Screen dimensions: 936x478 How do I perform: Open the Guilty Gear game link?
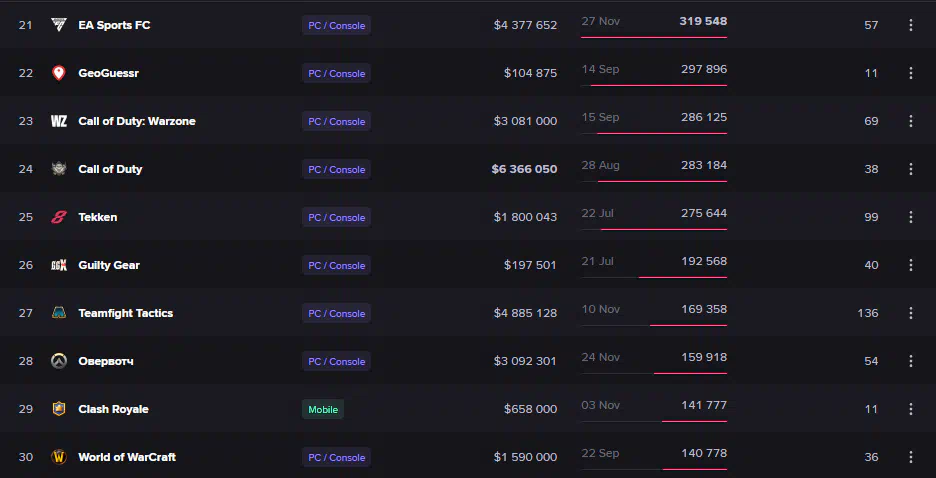pos(109,265)
